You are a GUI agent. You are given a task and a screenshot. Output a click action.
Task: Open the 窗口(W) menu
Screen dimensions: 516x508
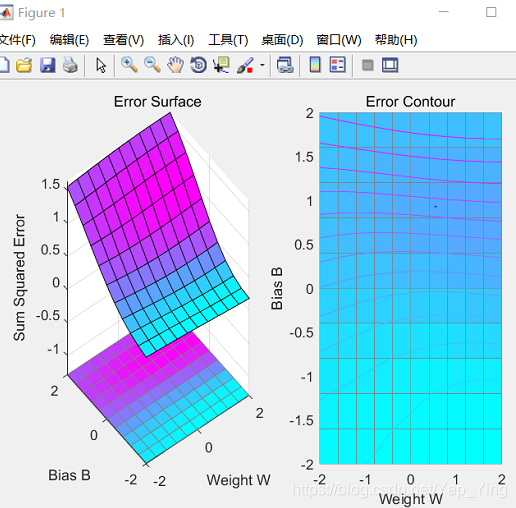coord(339,40)
